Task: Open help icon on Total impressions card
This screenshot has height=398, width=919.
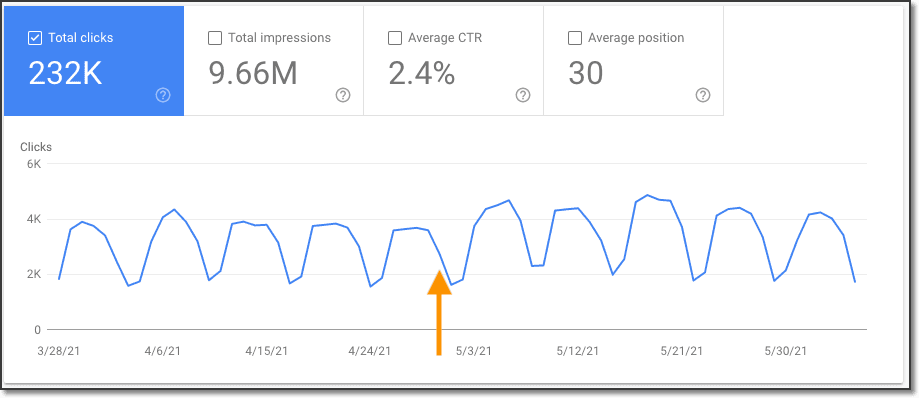Action: tap(343, 96)
